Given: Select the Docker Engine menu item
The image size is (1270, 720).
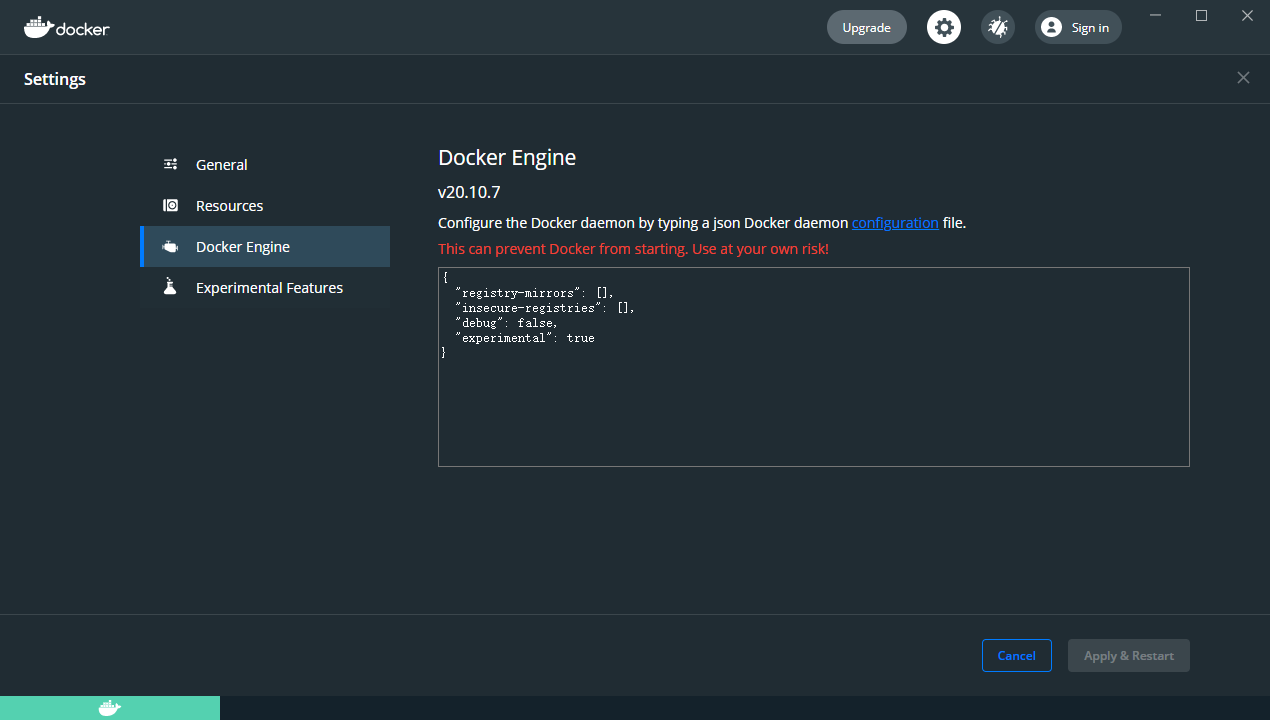Looking at the screenshot, I should click(x=265, y=246).
